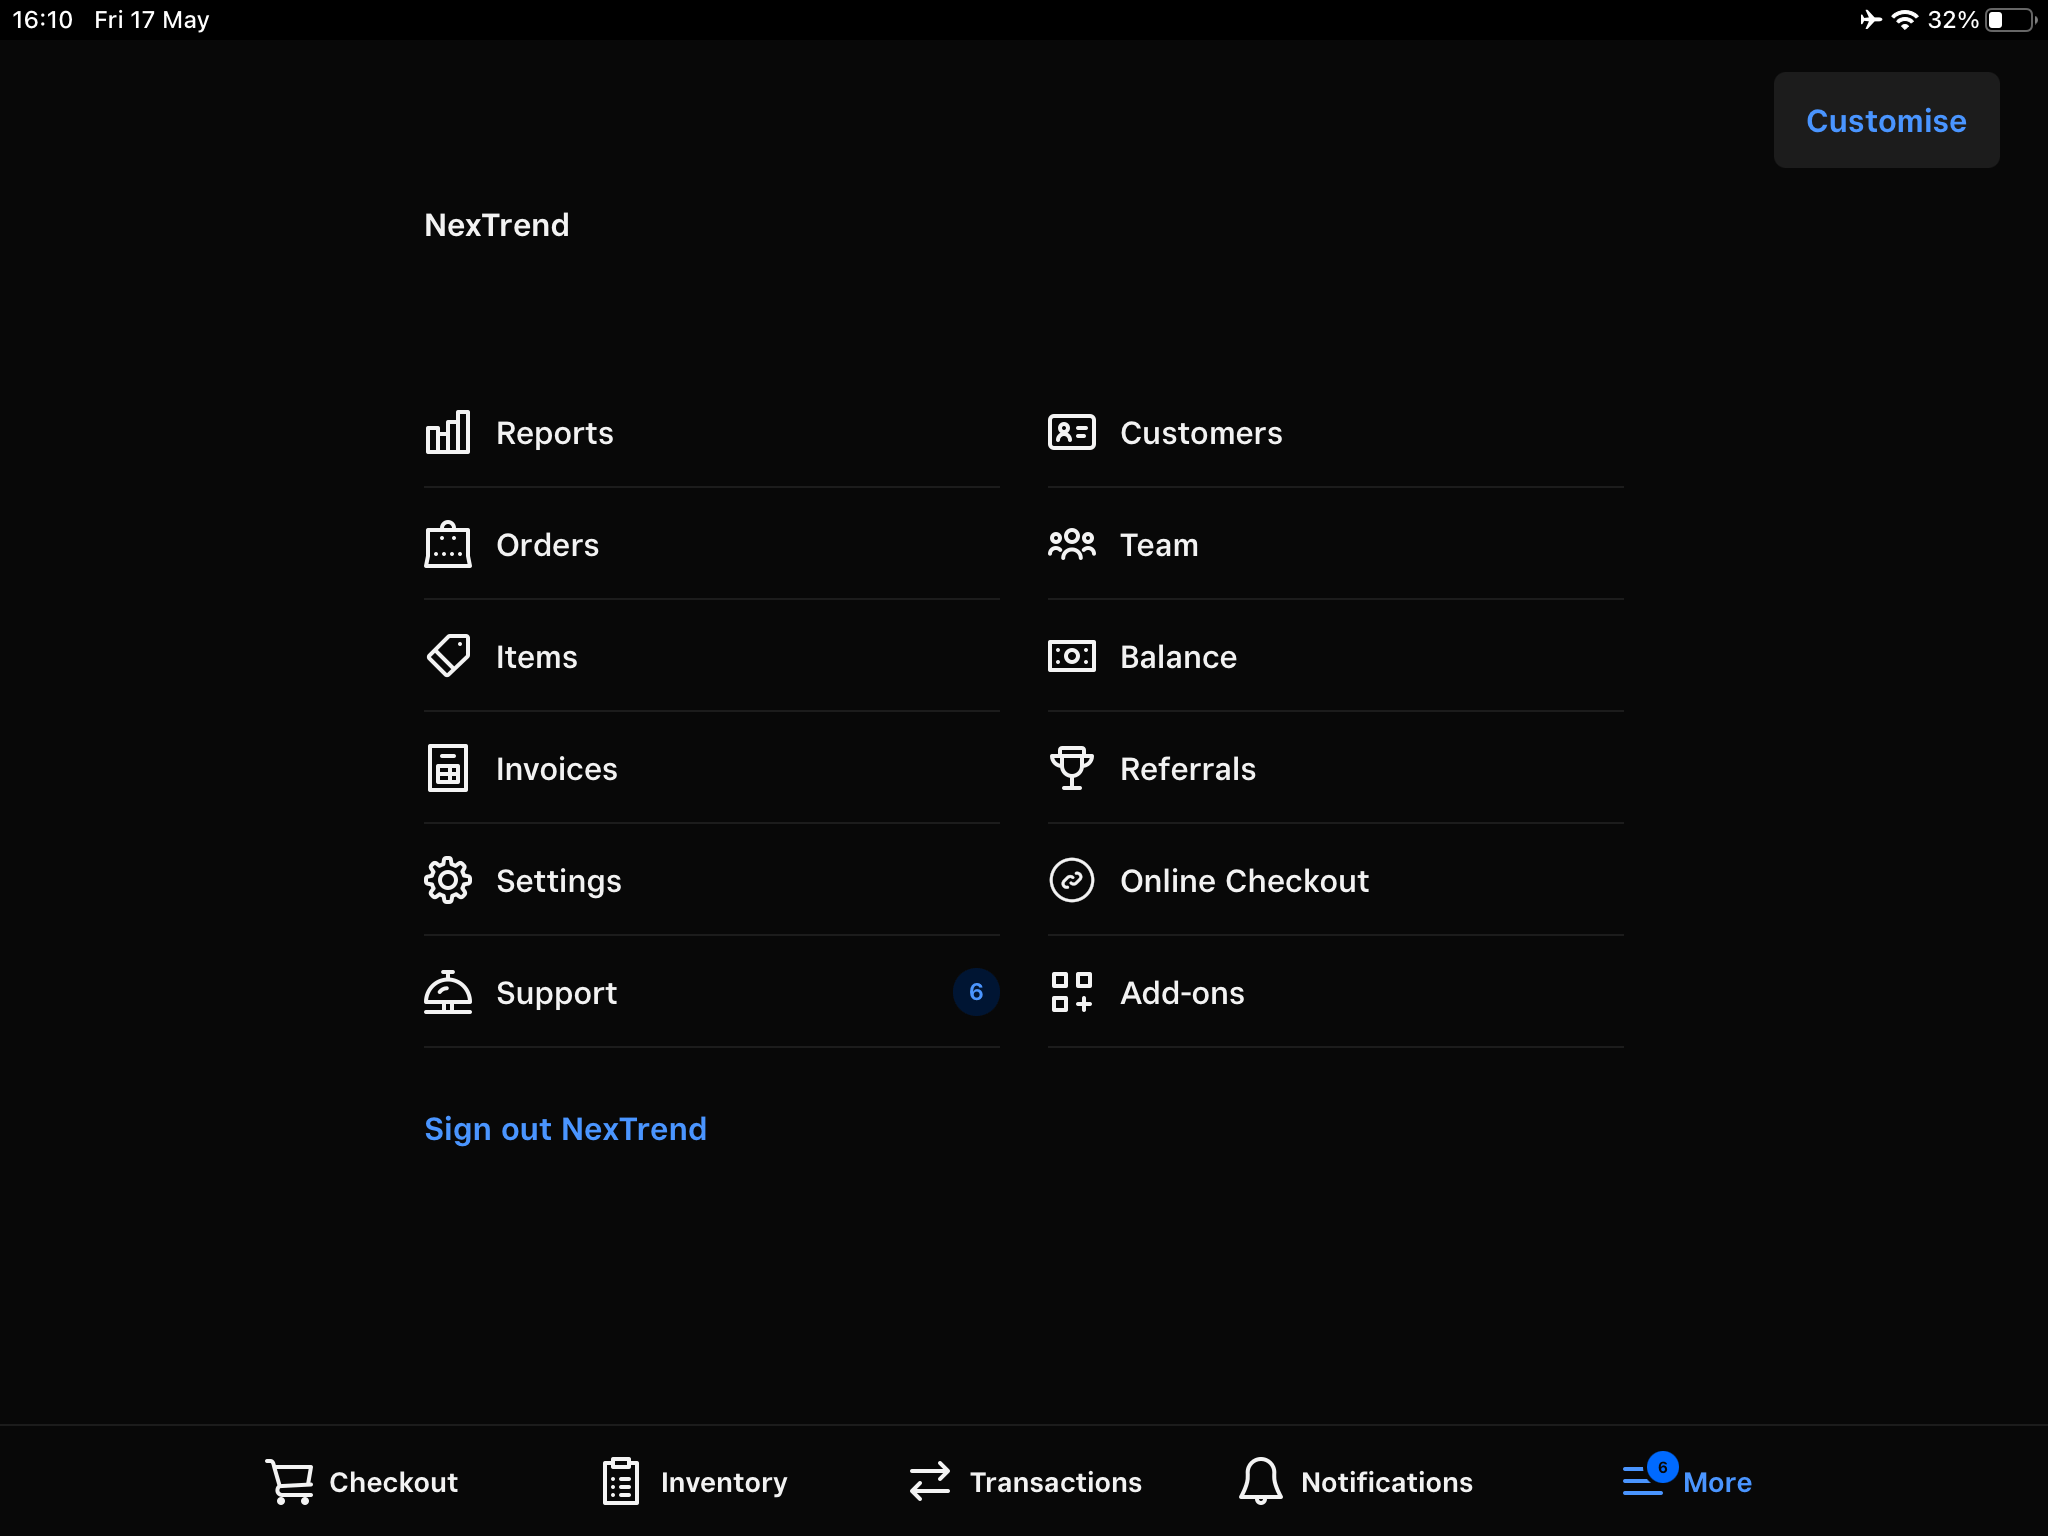Open Online Checkout link icon
This screenshot has height=1536, width=2048.
point(1071,880)
